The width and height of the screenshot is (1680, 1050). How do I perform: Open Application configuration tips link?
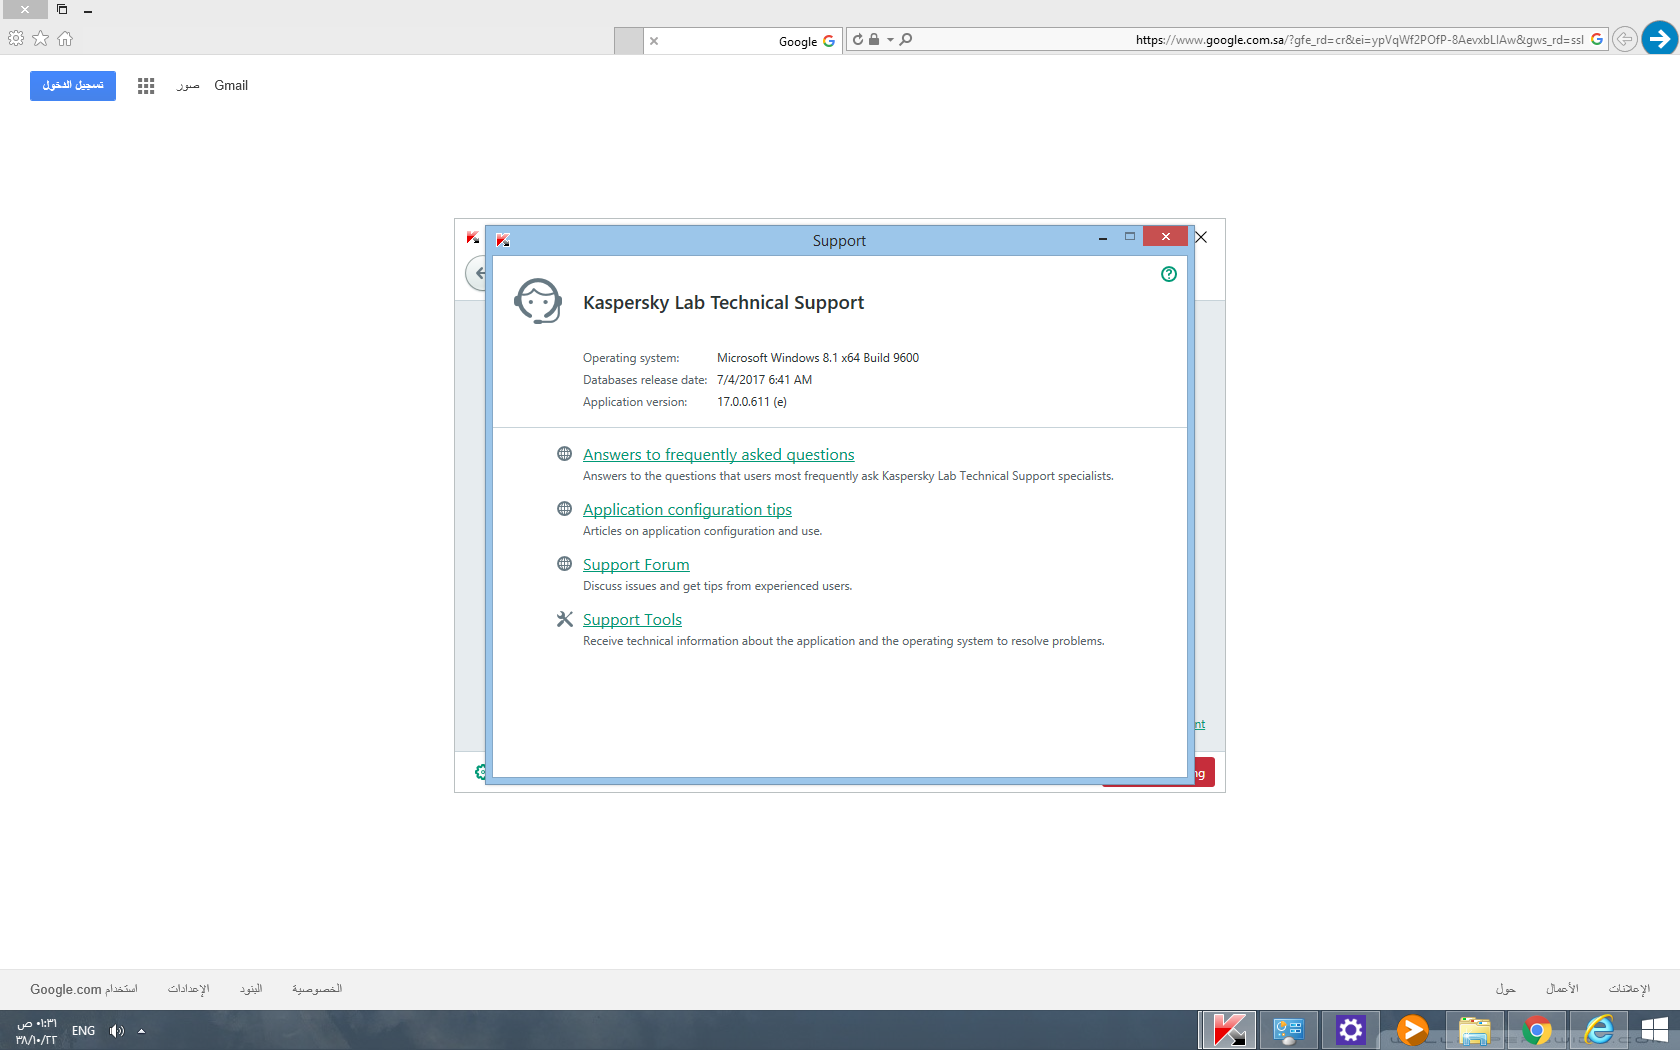(x=687, y=510)
